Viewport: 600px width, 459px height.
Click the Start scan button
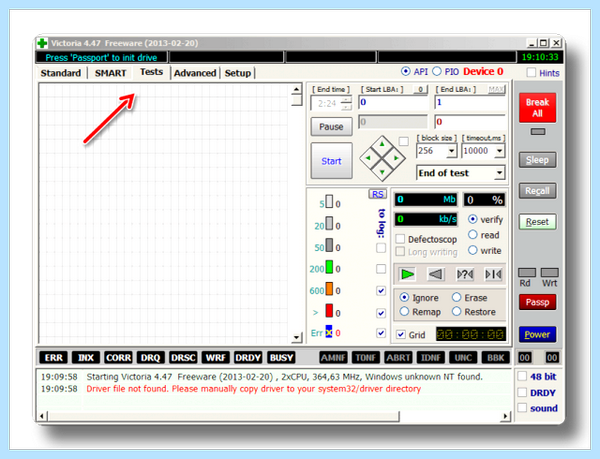[331, 161]
